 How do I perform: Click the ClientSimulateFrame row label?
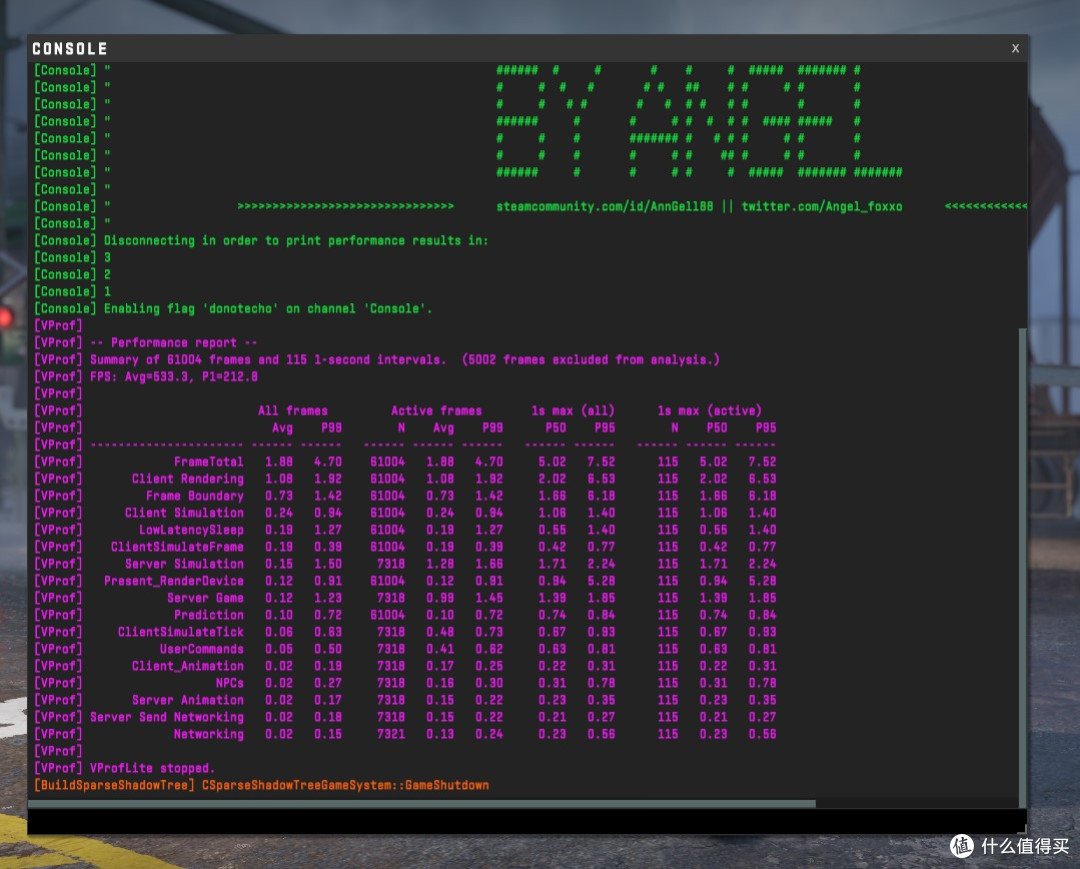[x=177, y=547]
